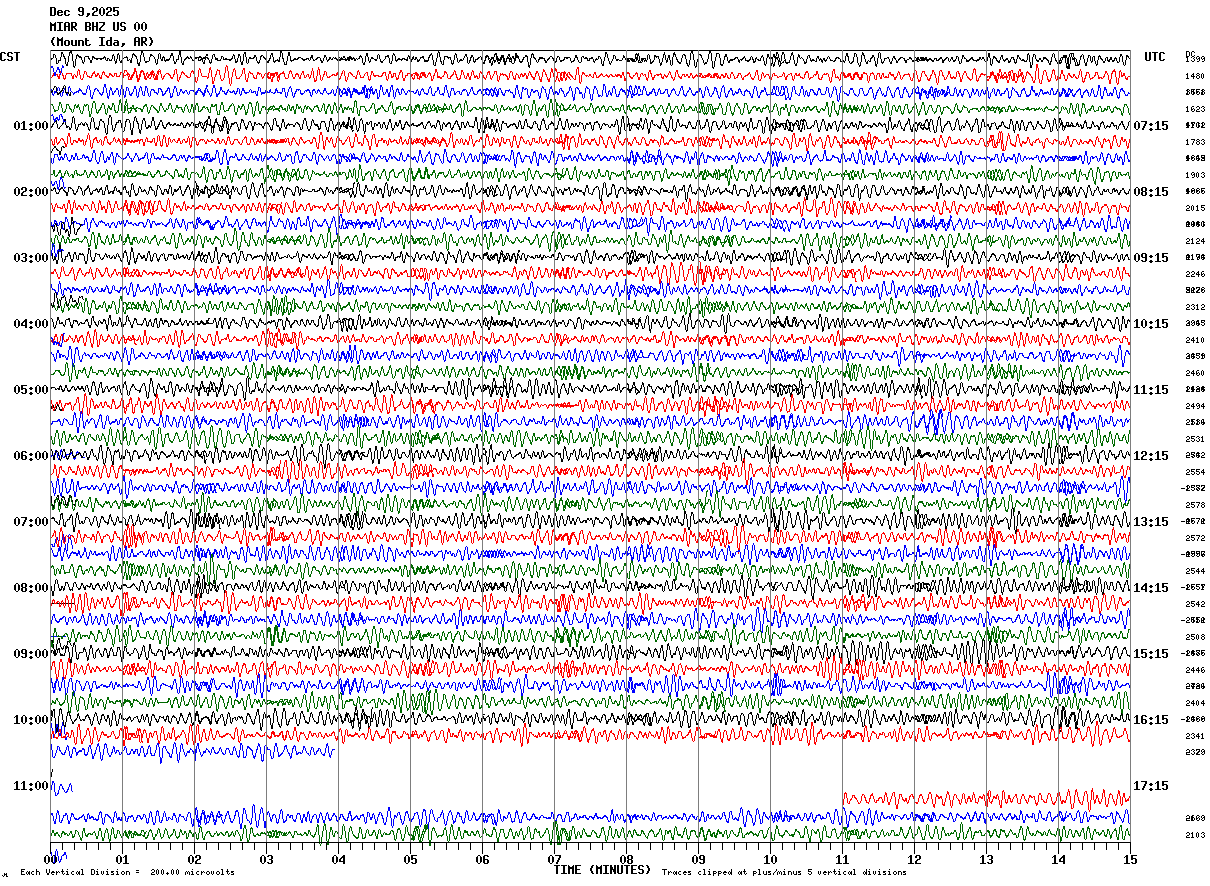Image resolution: width=1210 pixels, height=886 pixels.
Task: Click the "CST" timezone label
Action: [10, 57]
